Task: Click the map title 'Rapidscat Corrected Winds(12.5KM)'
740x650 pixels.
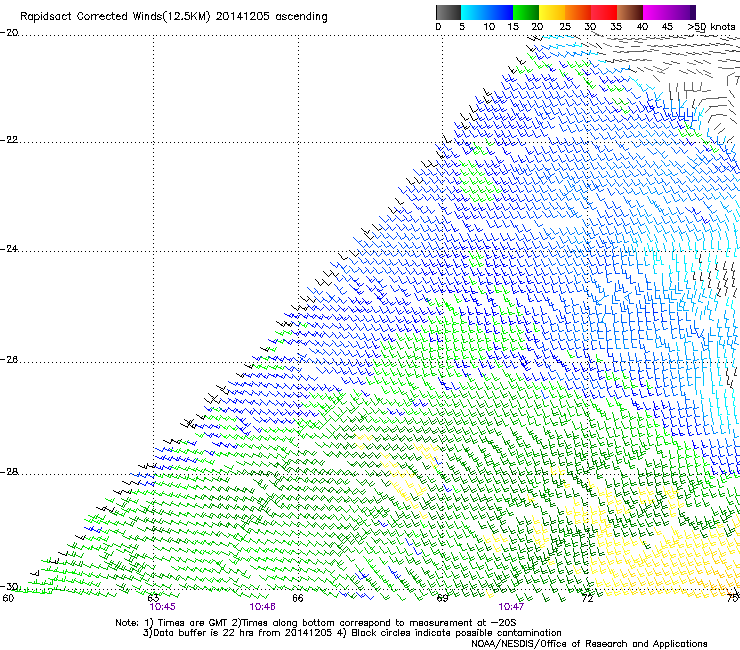Action: click(115, 17)
